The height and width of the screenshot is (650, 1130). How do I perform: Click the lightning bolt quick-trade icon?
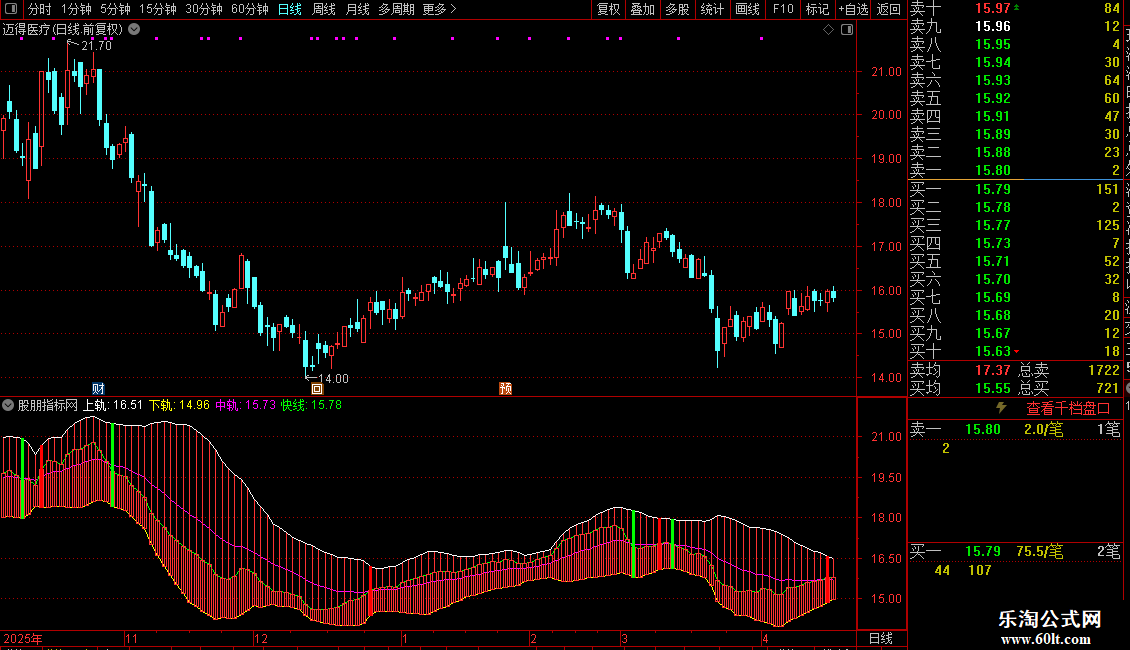point(1001,408)
